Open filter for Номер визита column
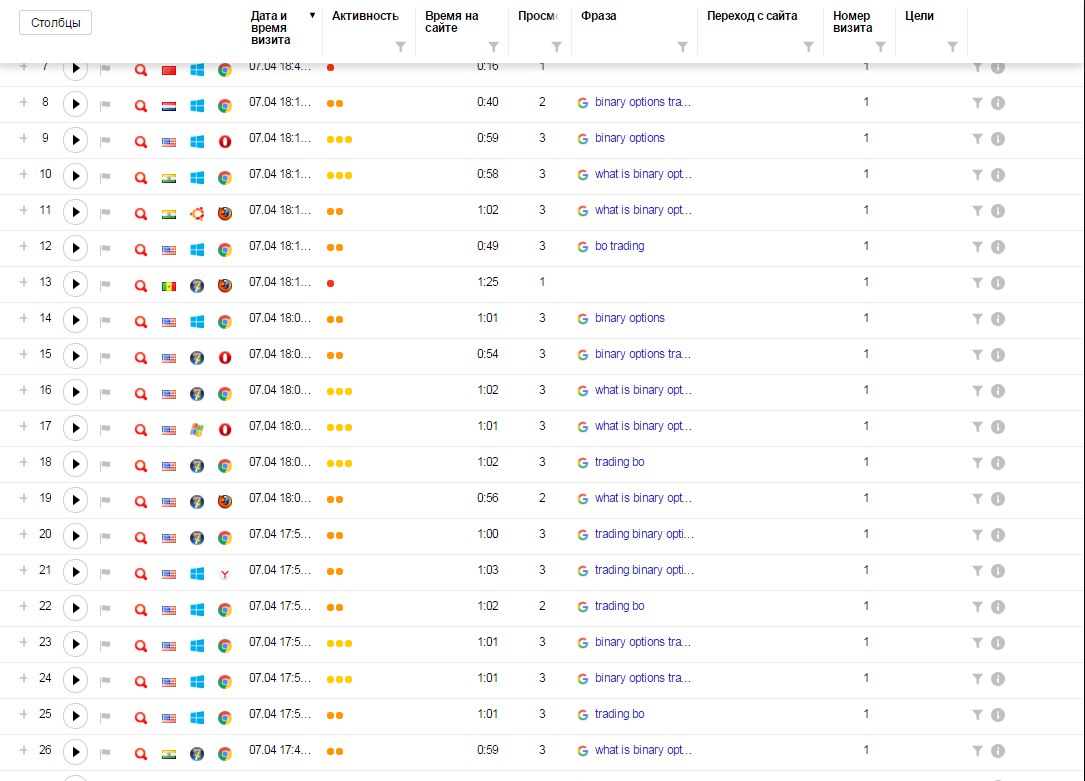The height and width of the screenshot is (781, 1085). 880,47
